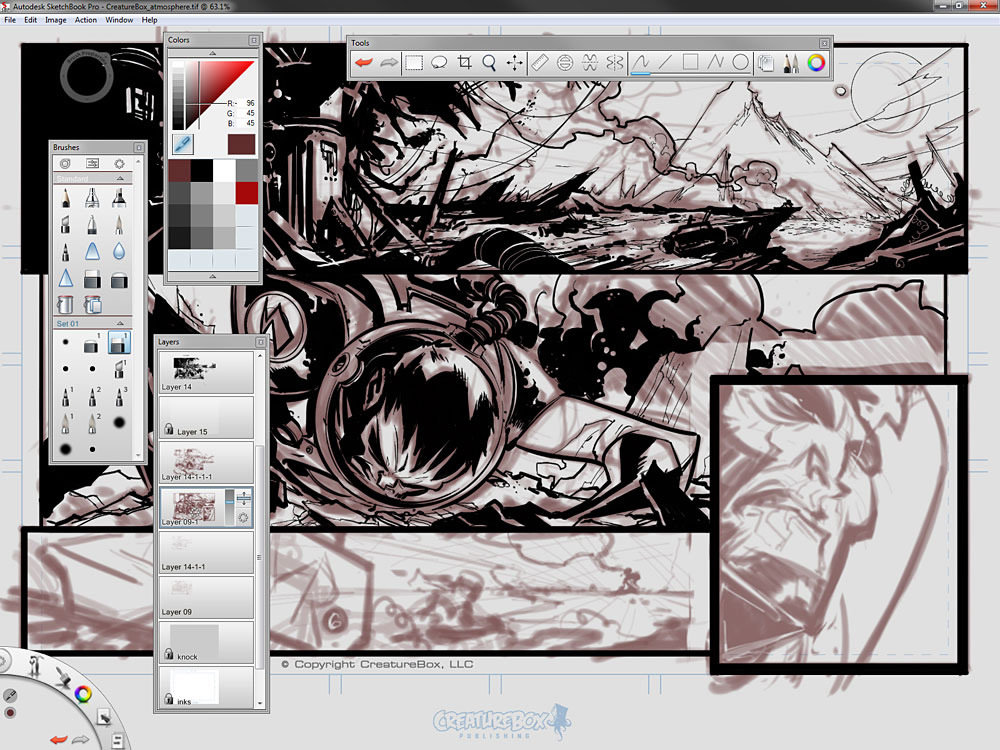Select the hard eraser in Standard set

[92, 279]
